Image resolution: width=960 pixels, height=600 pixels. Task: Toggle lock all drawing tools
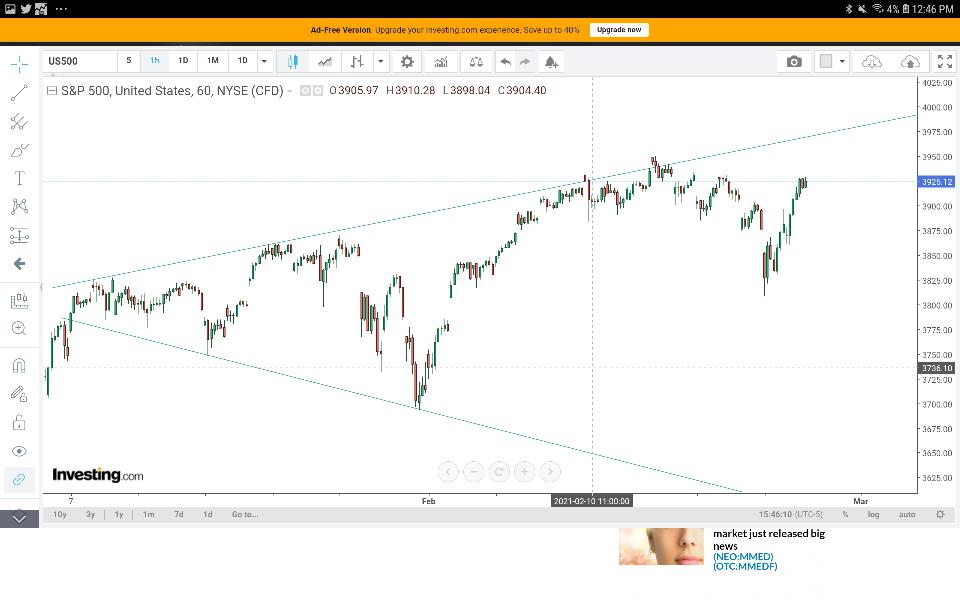[x=19, y=422]
